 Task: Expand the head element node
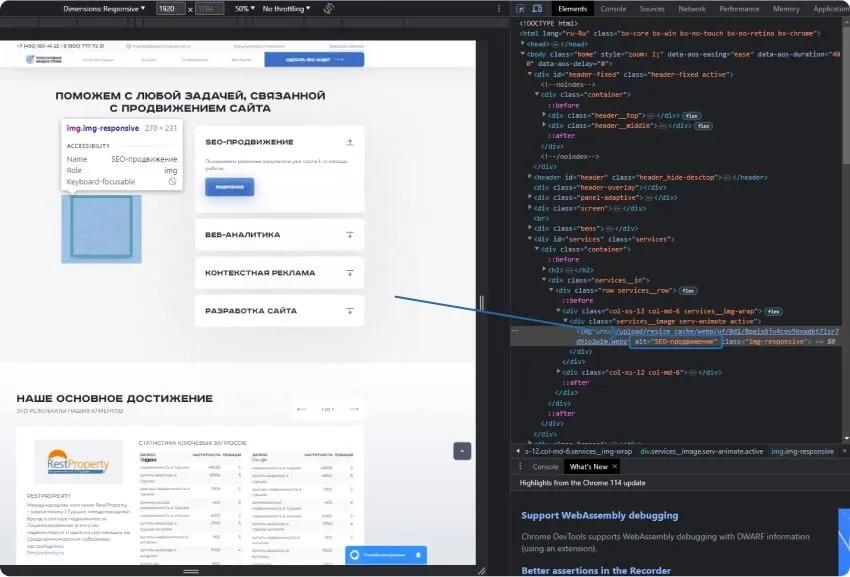click(x=523, y=43)
